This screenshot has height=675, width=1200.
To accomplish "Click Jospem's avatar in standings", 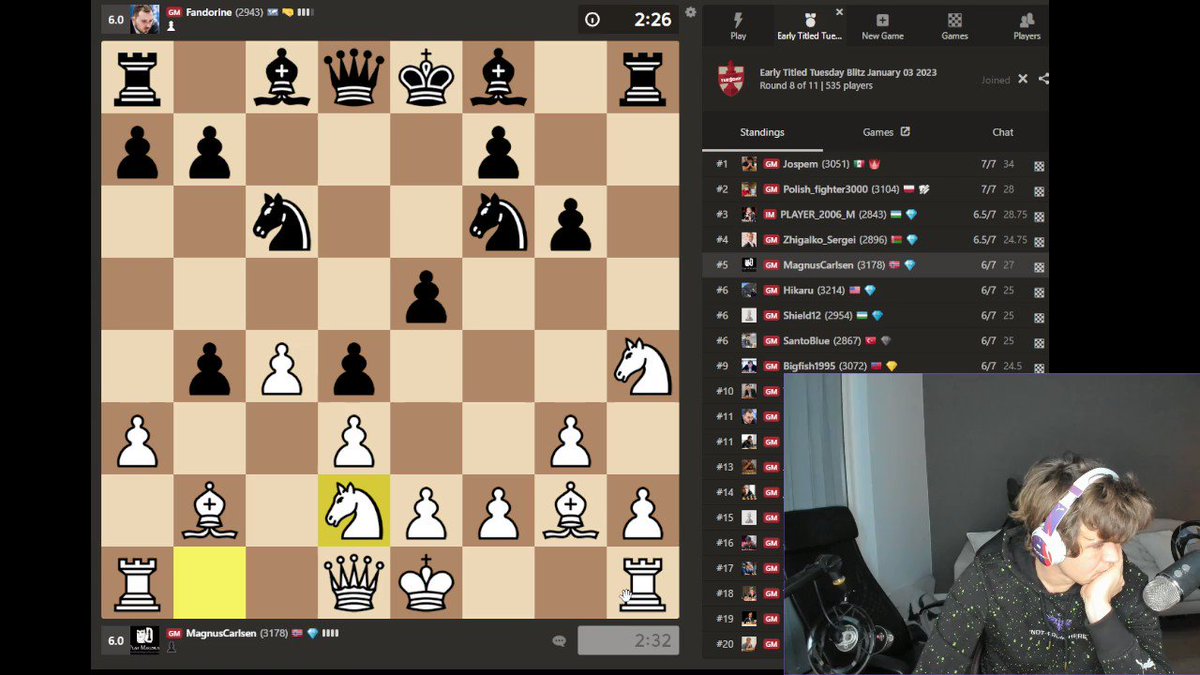I will pos(749,164).
